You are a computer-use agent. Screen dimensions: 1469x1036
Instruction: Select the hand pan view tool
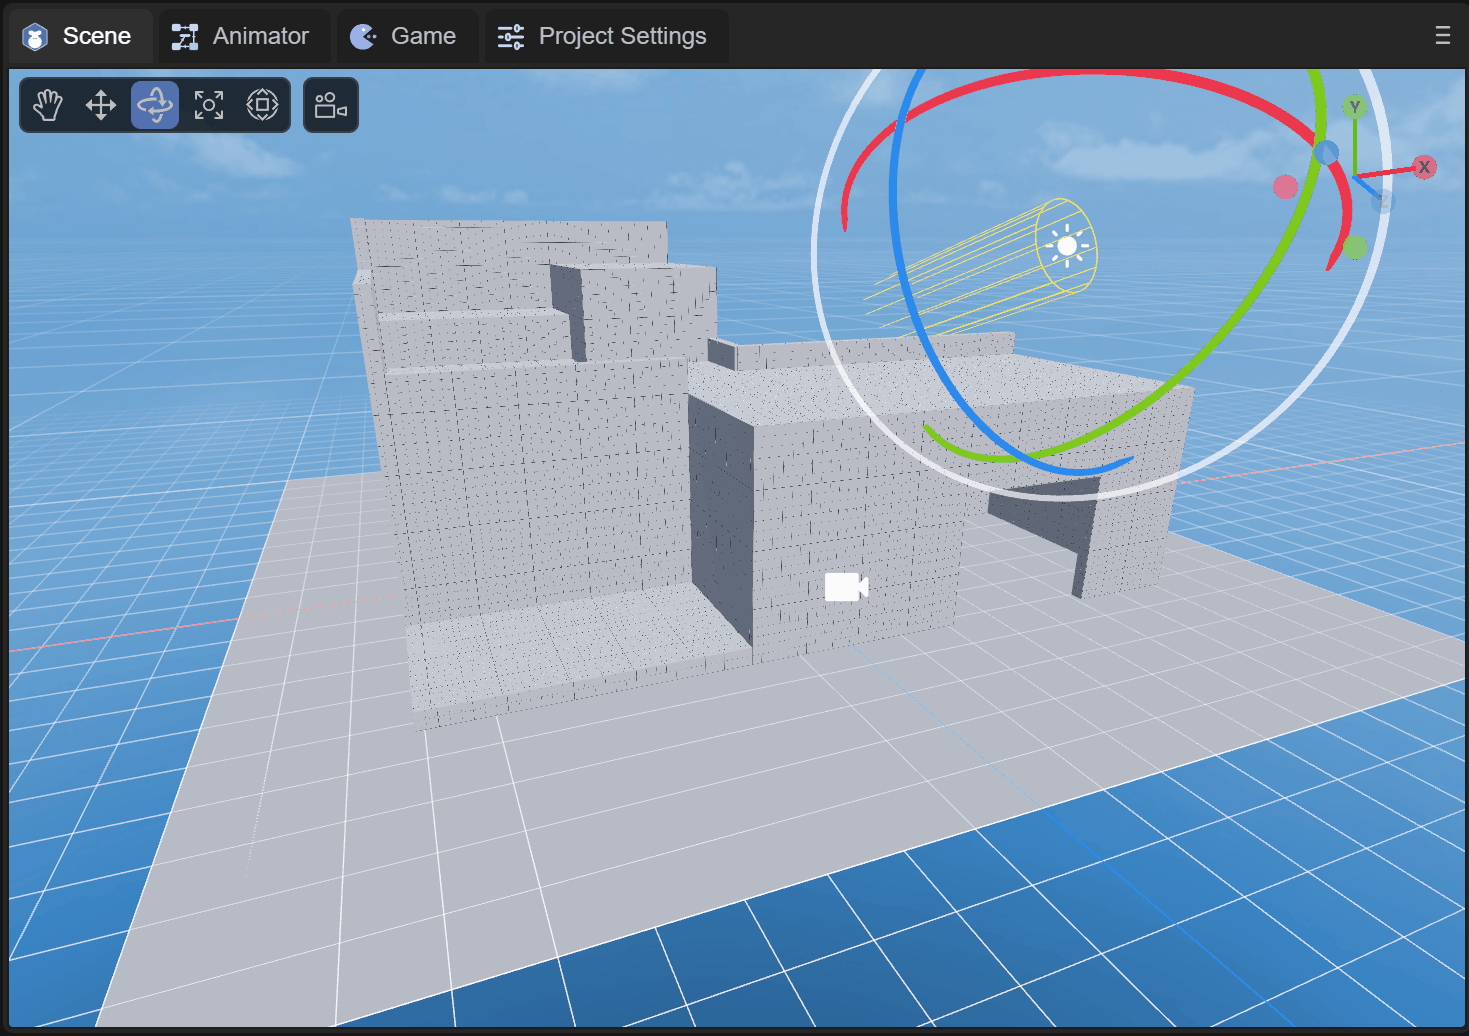point(48,105)
